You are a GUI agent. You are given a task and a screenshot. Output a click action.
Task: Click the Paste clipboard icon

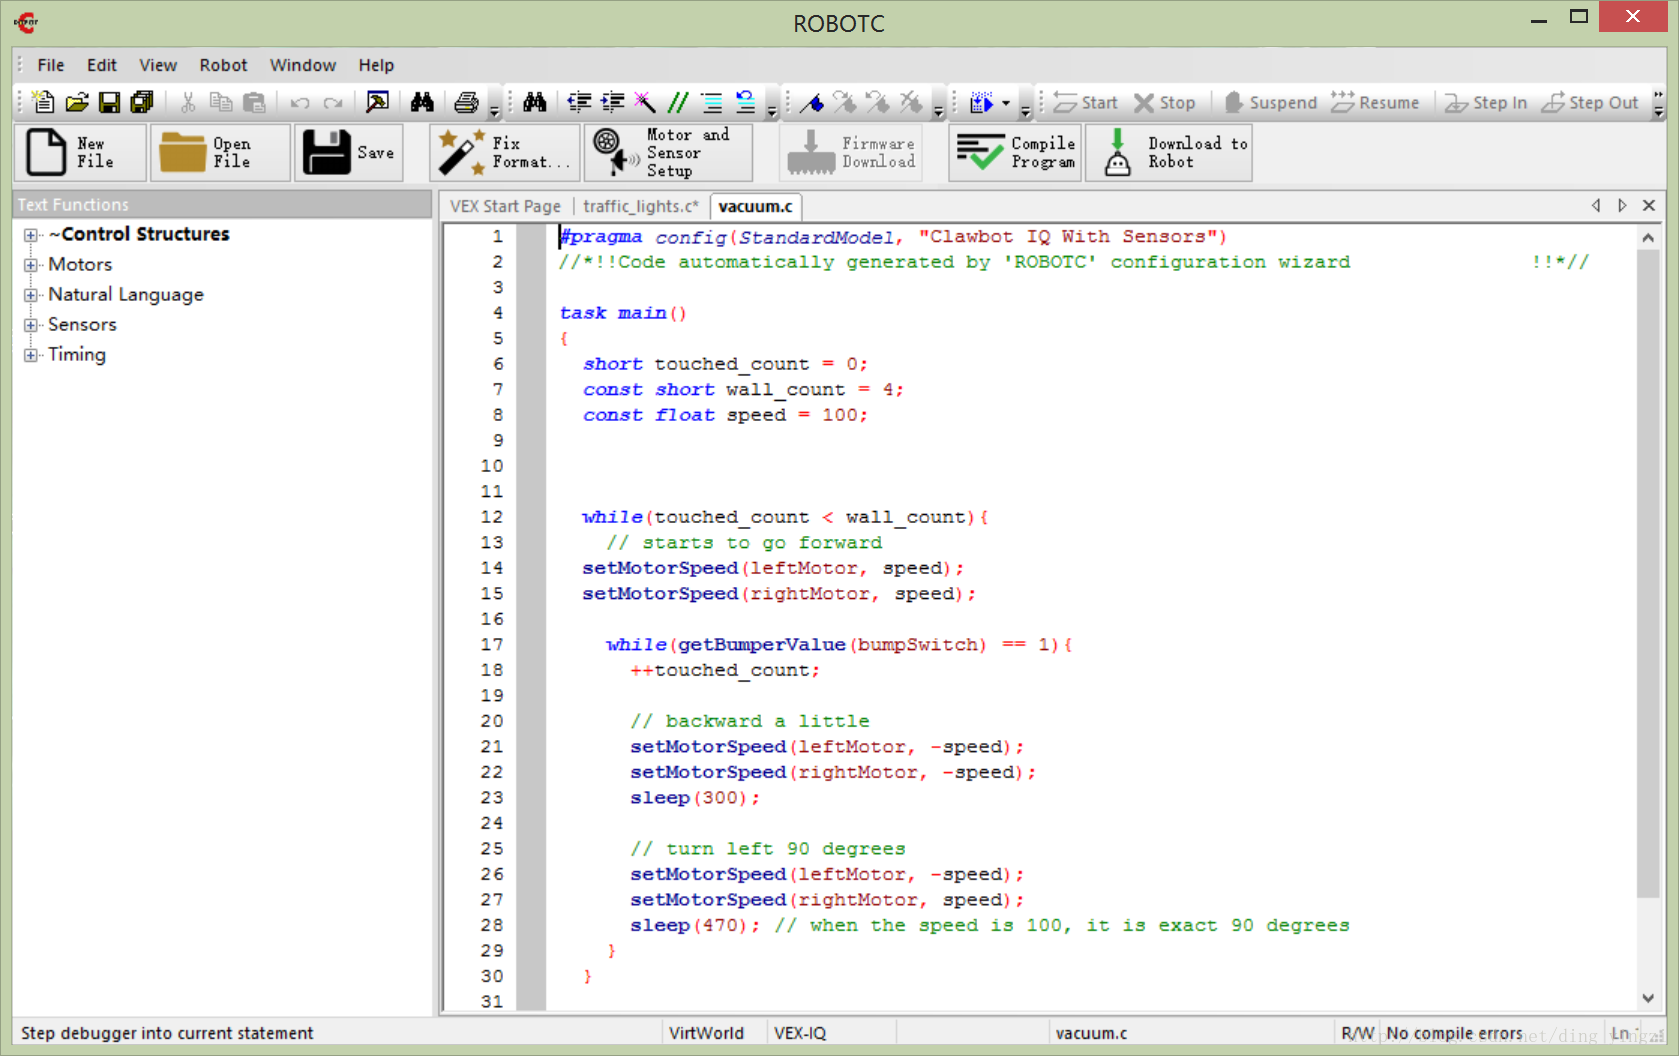255,102
